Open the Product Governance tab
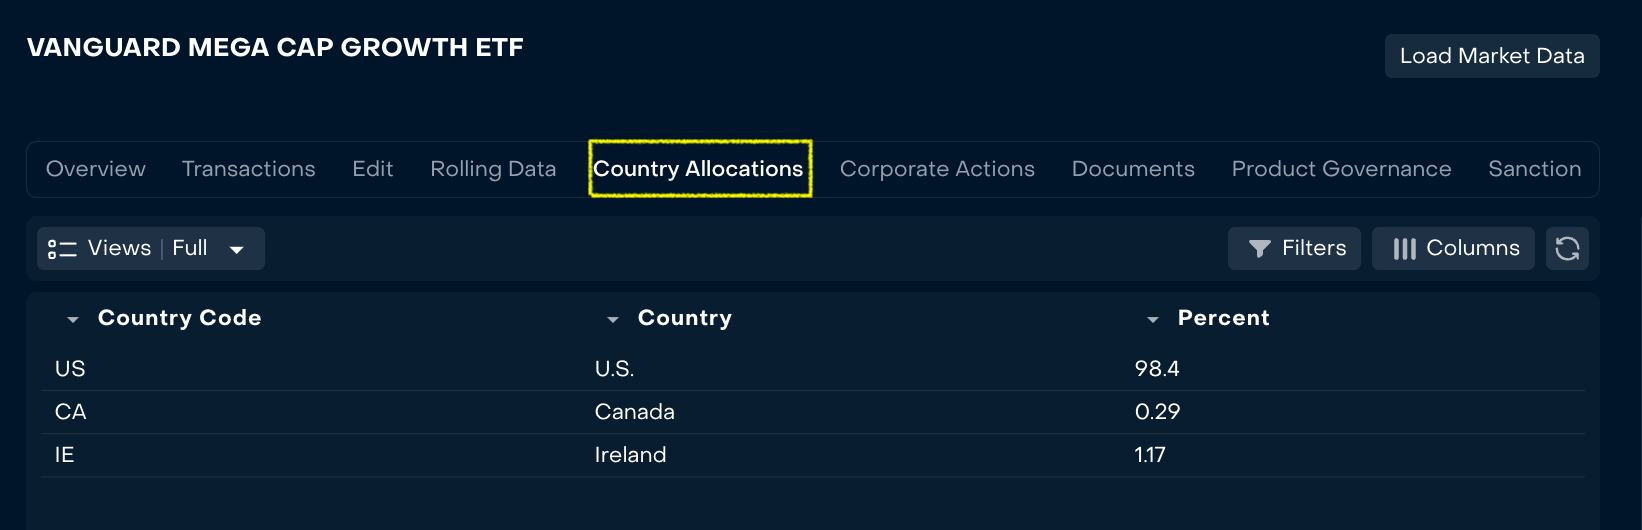The image size is (1642, 530). click(x=1341, y=169)
